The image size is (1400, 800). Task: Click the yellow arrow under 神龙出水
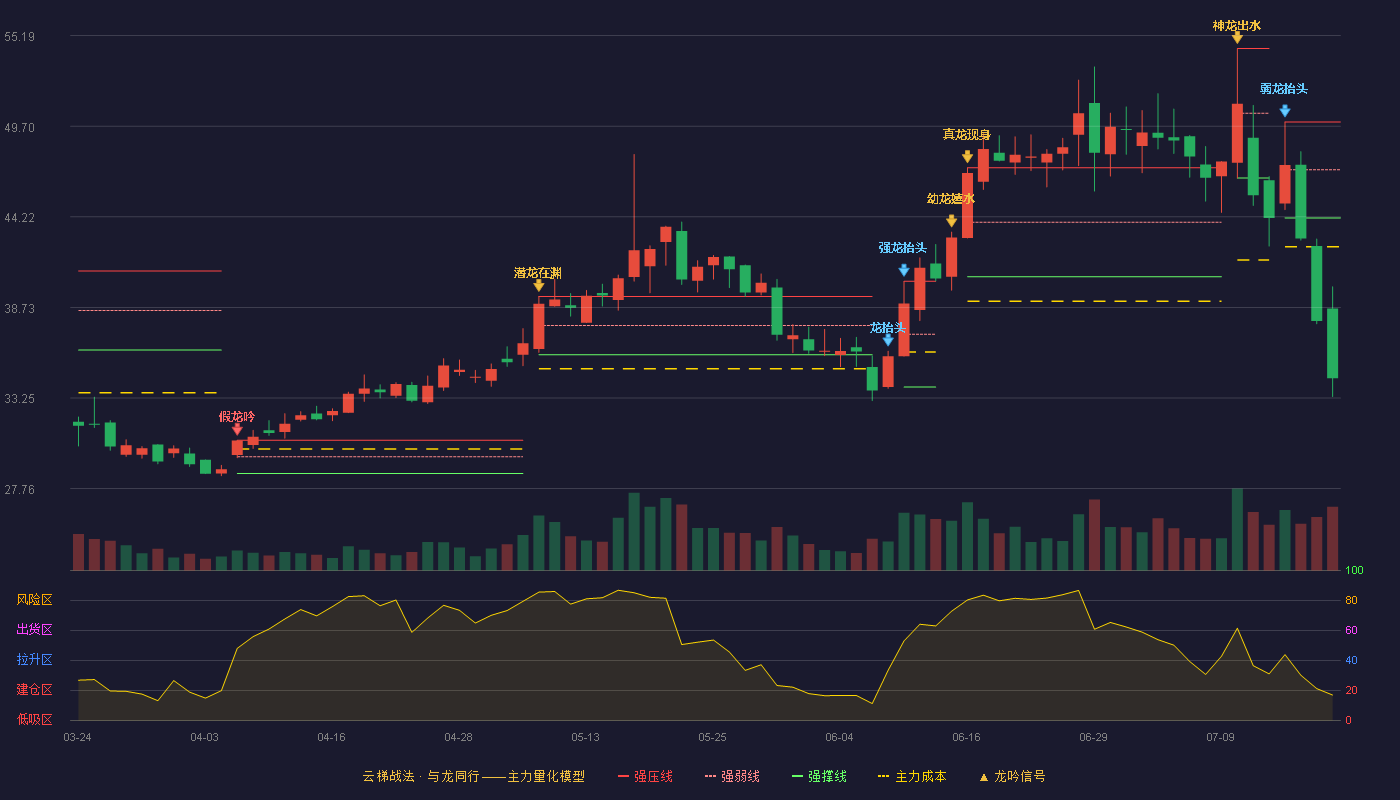point(1237,38)
